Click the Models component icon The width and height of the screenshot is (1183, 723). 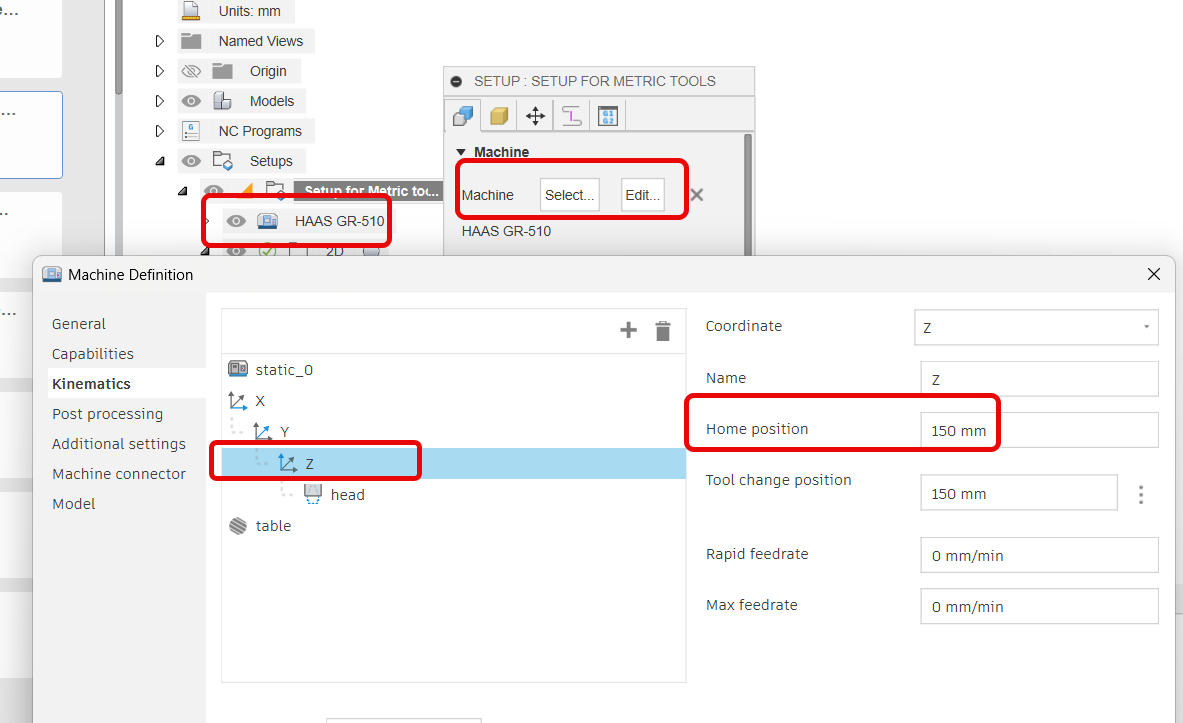222,101
